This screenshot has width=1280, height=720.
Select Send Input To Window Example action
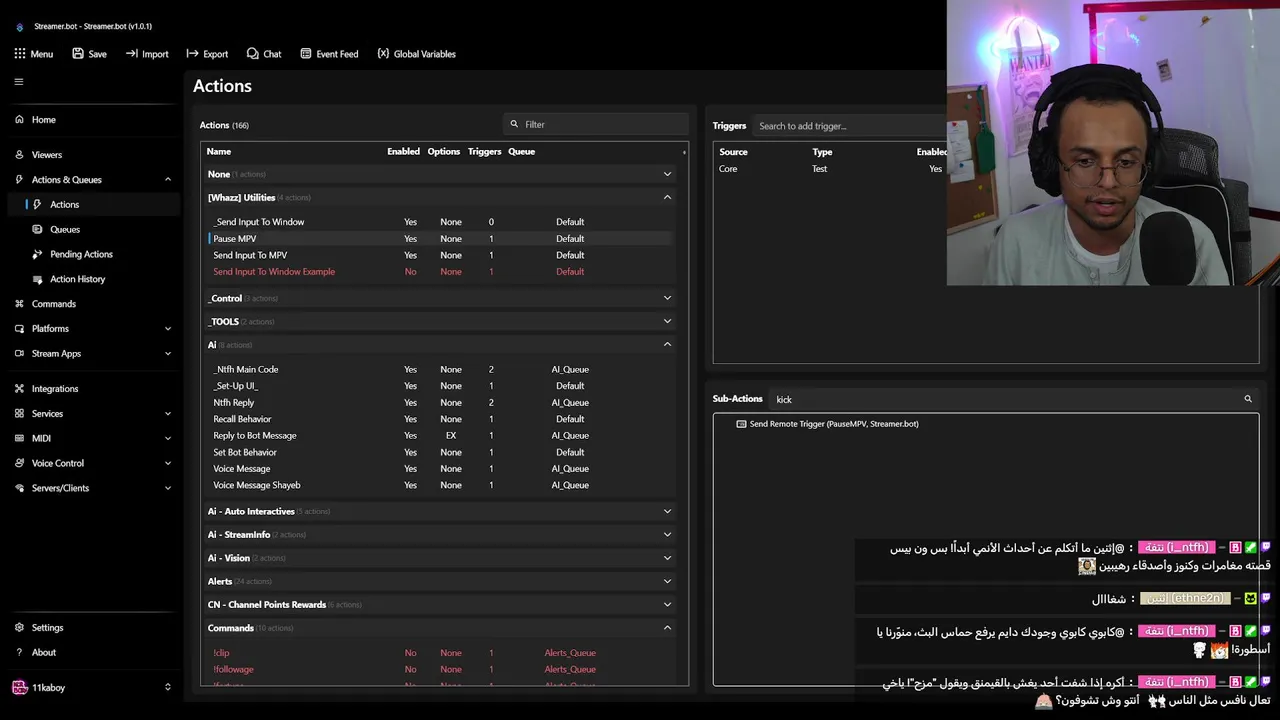coord(440,272)
